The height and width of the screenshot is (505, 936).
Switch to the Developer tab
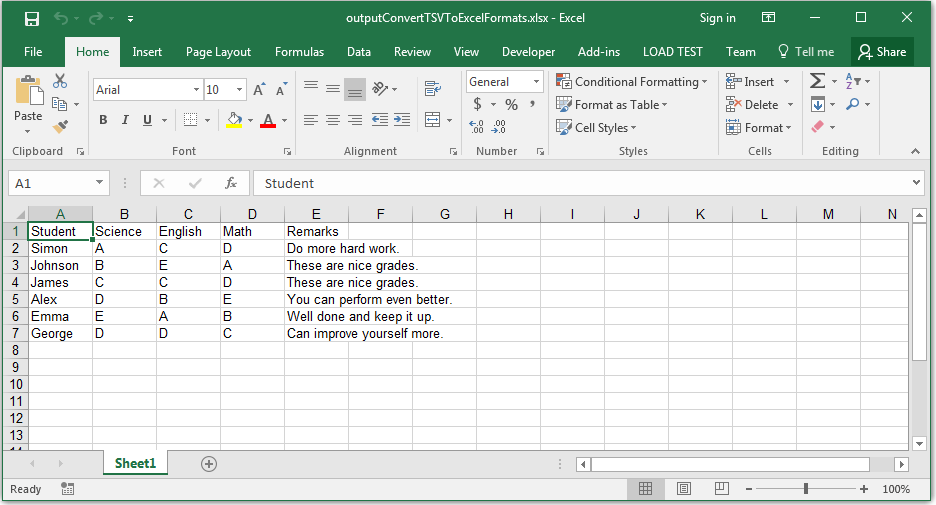coord(528,52)
